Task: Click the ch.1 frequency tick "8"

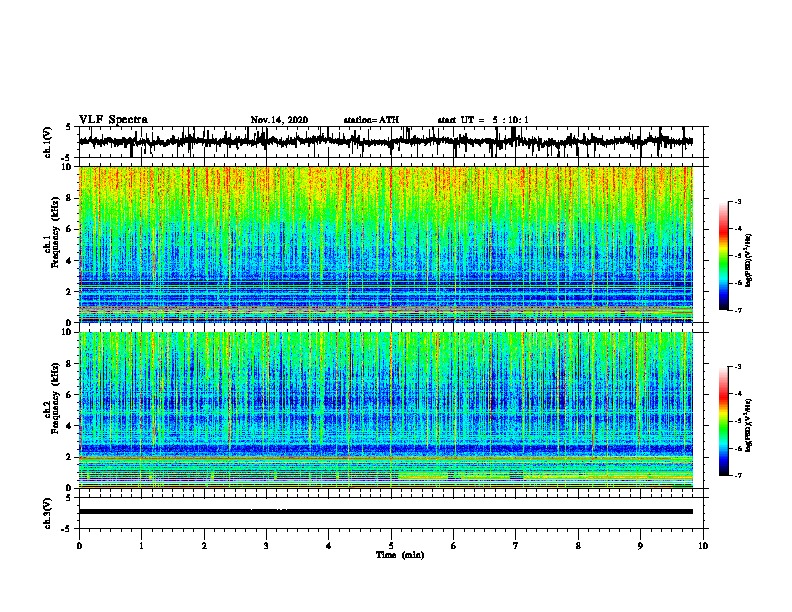Action: pyautogui.click(x=69, y=198)
